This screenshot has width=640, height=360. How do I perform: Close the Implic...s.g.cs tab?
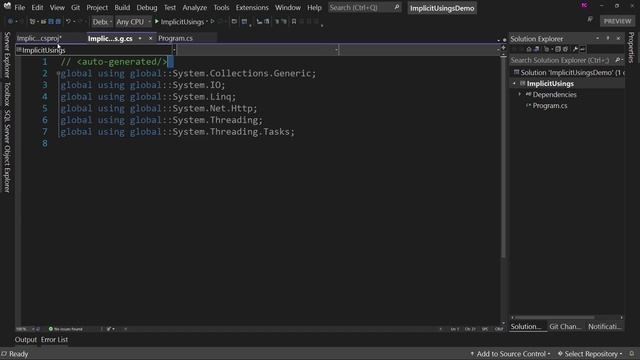tap(150, 38)
